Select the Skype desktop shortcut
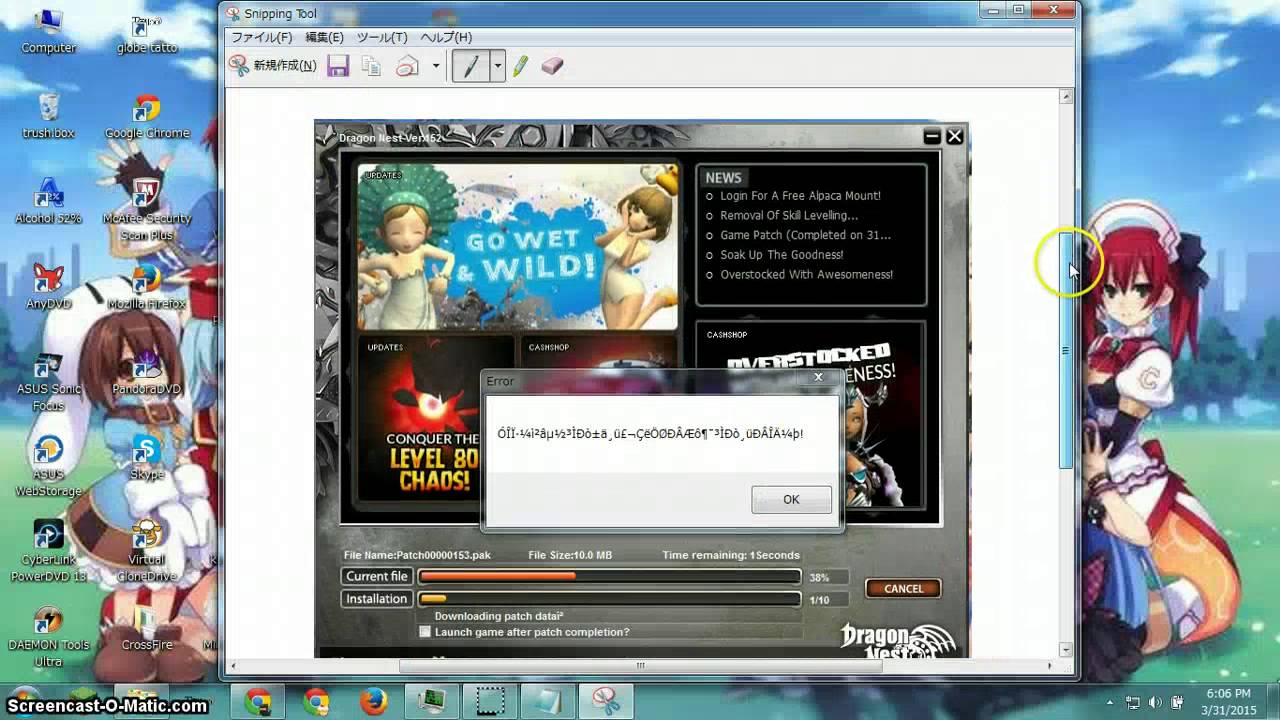The width and height of the screenshot is (1280, 720). (x=147, y=458)
